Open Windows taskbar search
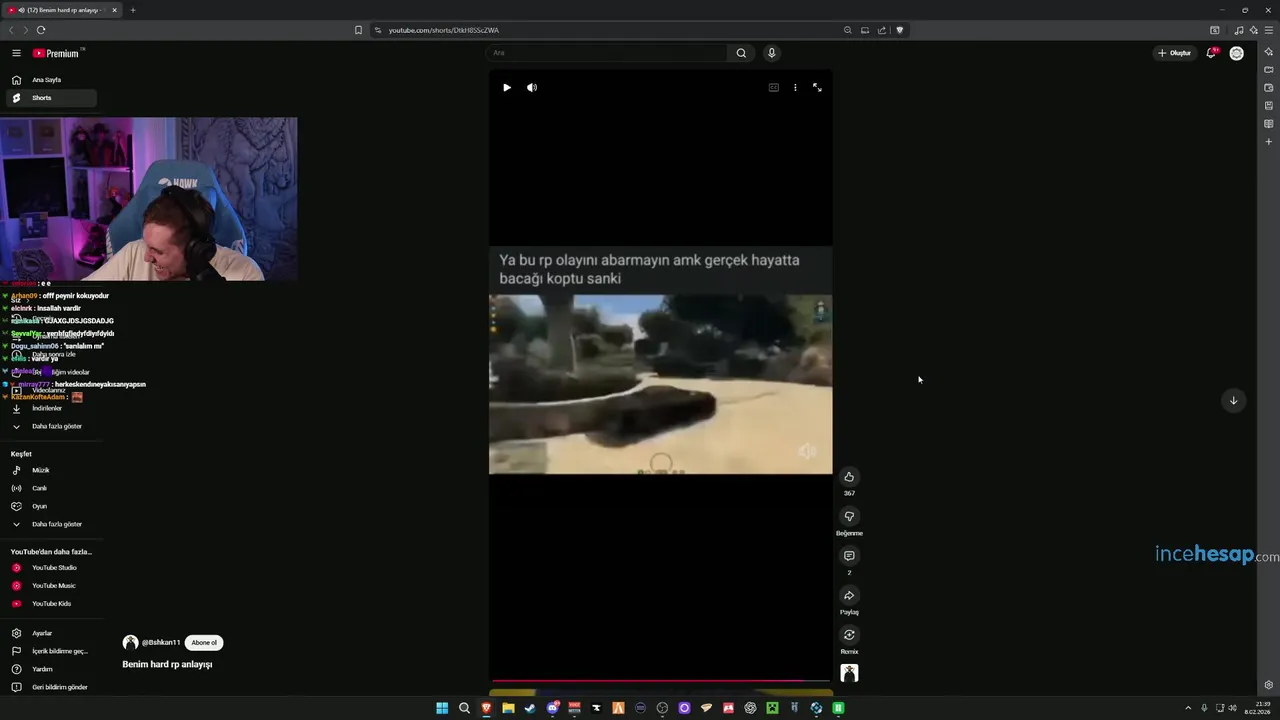The width and height of the screenshot is (1280, 720). 464,708
